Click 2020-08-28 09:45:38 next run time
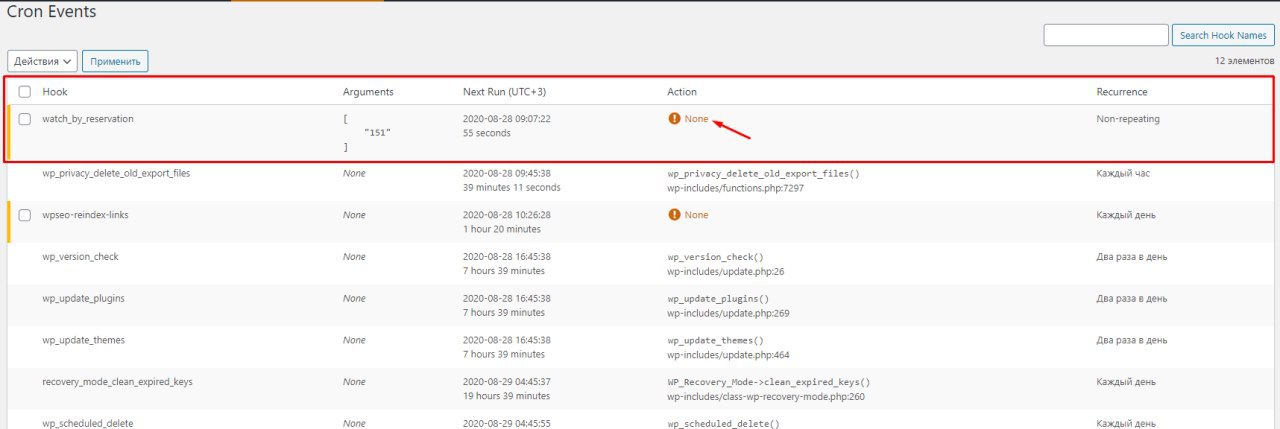The width and height of the screenshot is (1280, 429). tap(507, 173)
